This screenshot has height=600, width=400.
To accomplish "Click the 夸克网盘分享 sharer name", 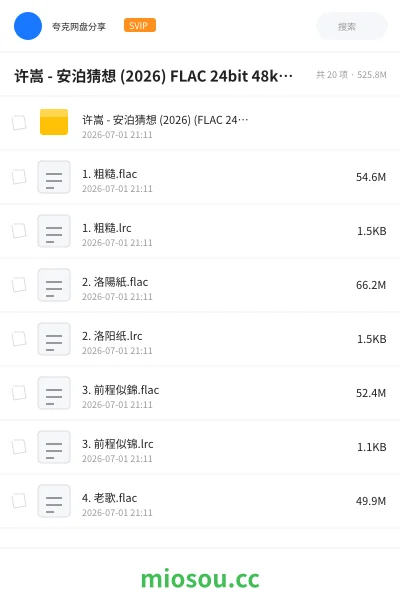I will pos(79,26).
